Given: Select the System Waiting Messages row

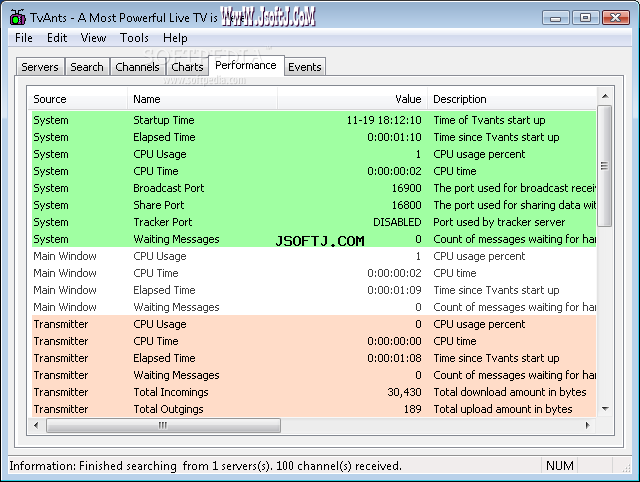Looking at the screenshot, I should point(313,239).
